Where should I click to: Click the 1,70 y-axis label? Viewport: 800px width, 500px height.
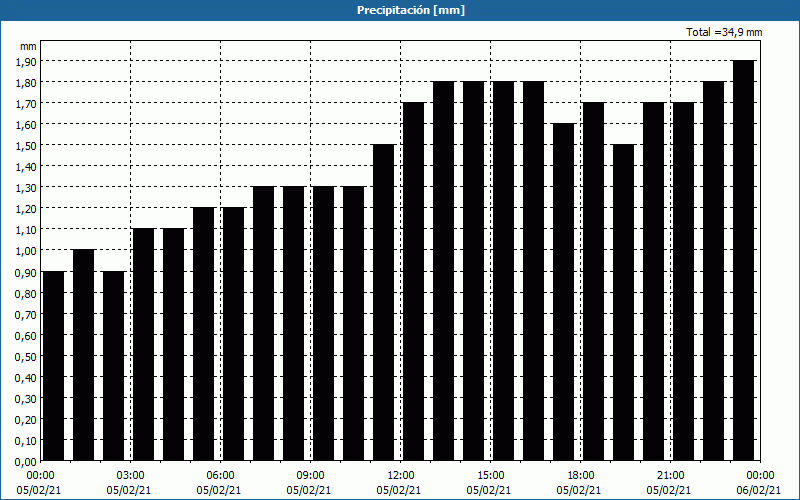point(26,103)
